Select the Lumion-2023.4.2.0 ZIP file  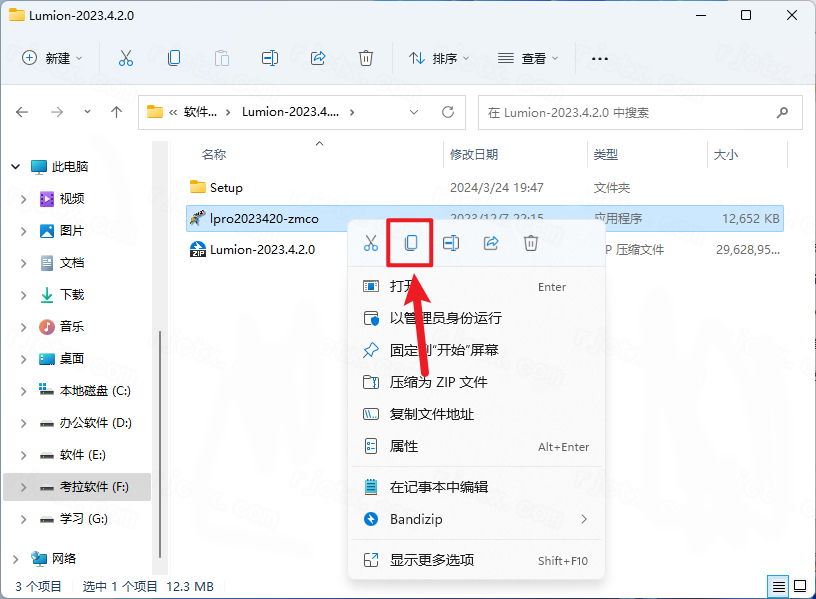pos(253,250)
